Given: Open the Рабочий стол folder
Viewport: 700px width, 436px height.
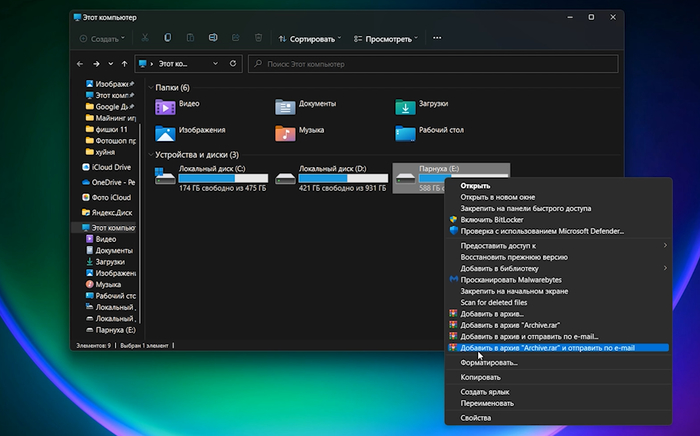Looking at the screenshot, I should (x=429, y=133).
